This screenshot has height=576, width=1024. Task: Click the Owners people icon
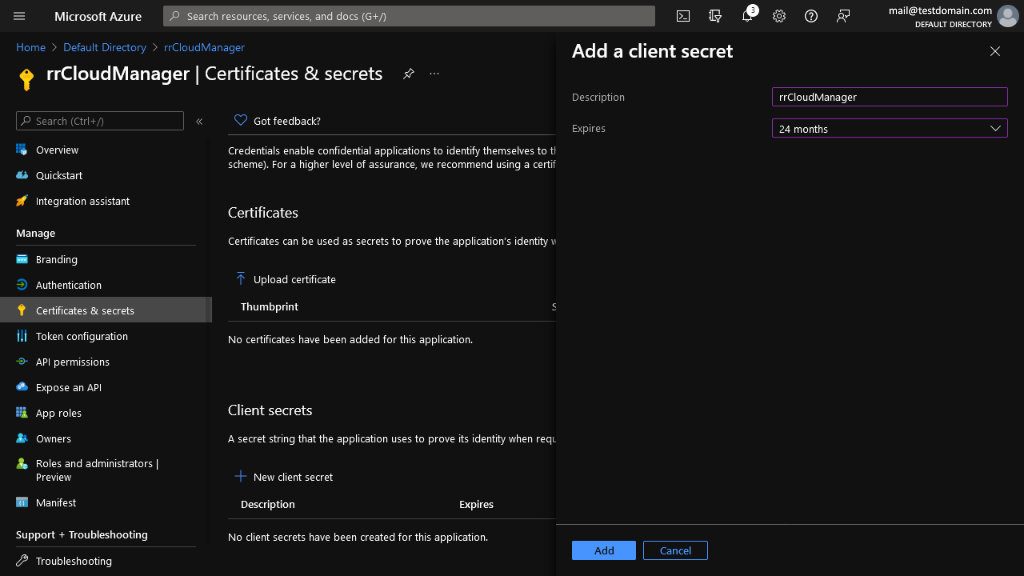(22, 438)
